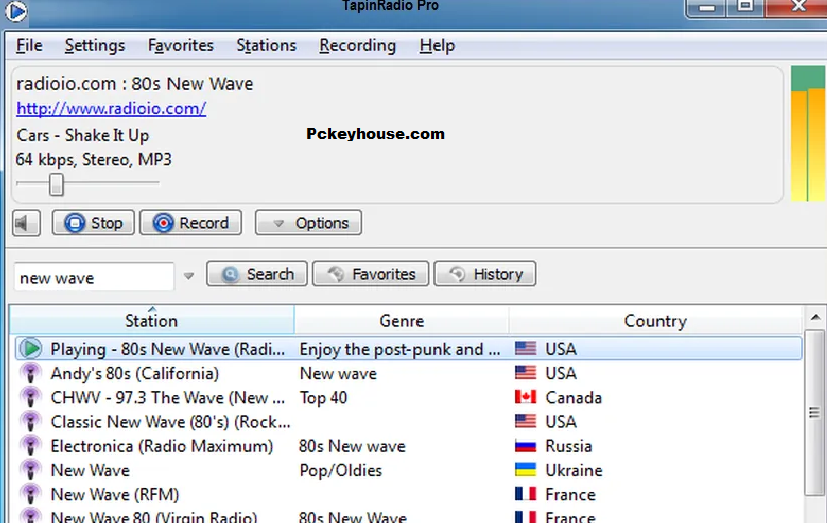Click the 'Cars - Shake It Up' track title
827x523 pixels.
tap(82, 135)
